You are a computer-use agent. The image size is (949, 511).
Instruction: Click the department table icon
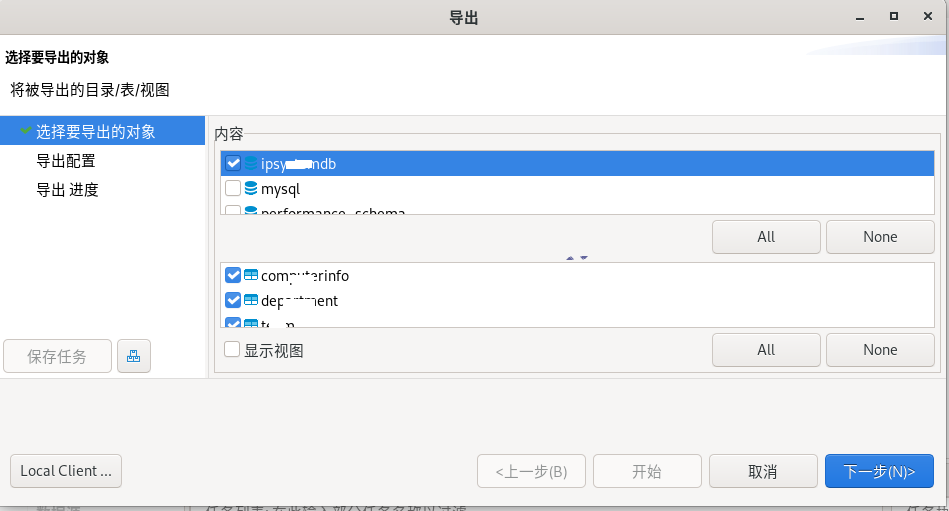[x=251, y=300]
